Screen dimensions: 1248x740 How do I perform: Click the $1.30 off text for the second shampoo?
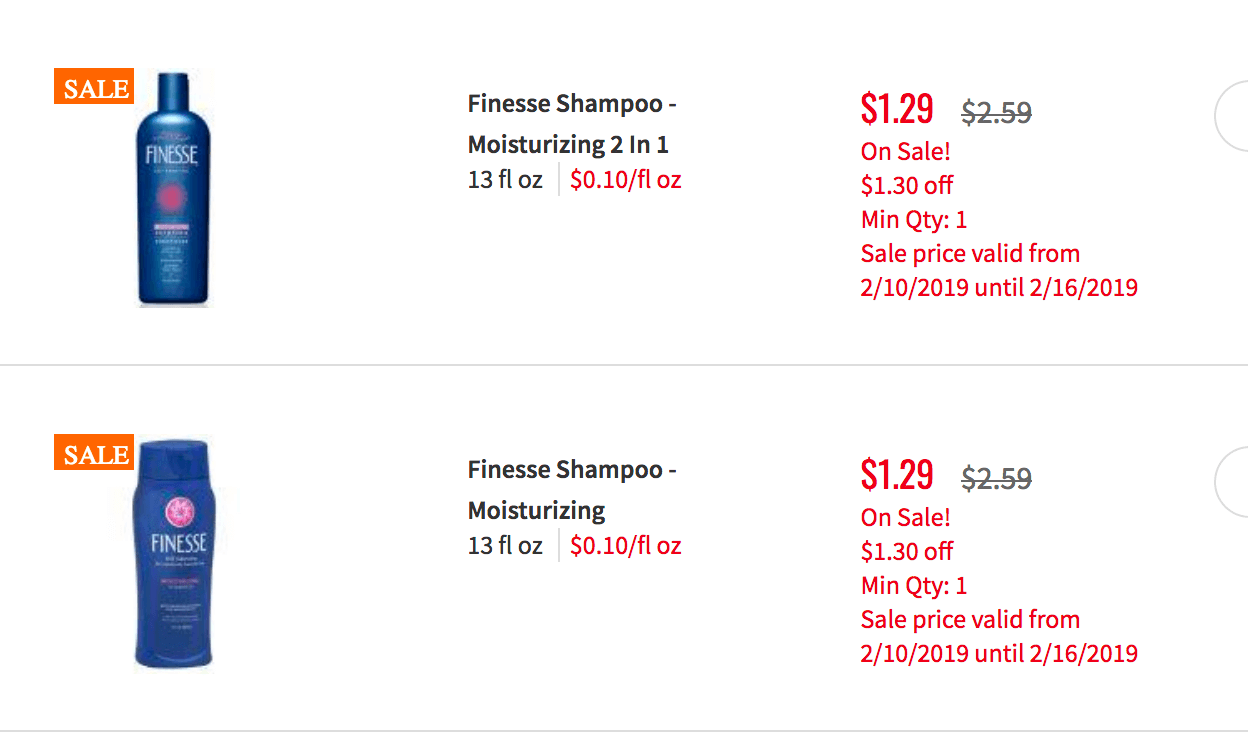pyautogui.click(x=907, y=551)
